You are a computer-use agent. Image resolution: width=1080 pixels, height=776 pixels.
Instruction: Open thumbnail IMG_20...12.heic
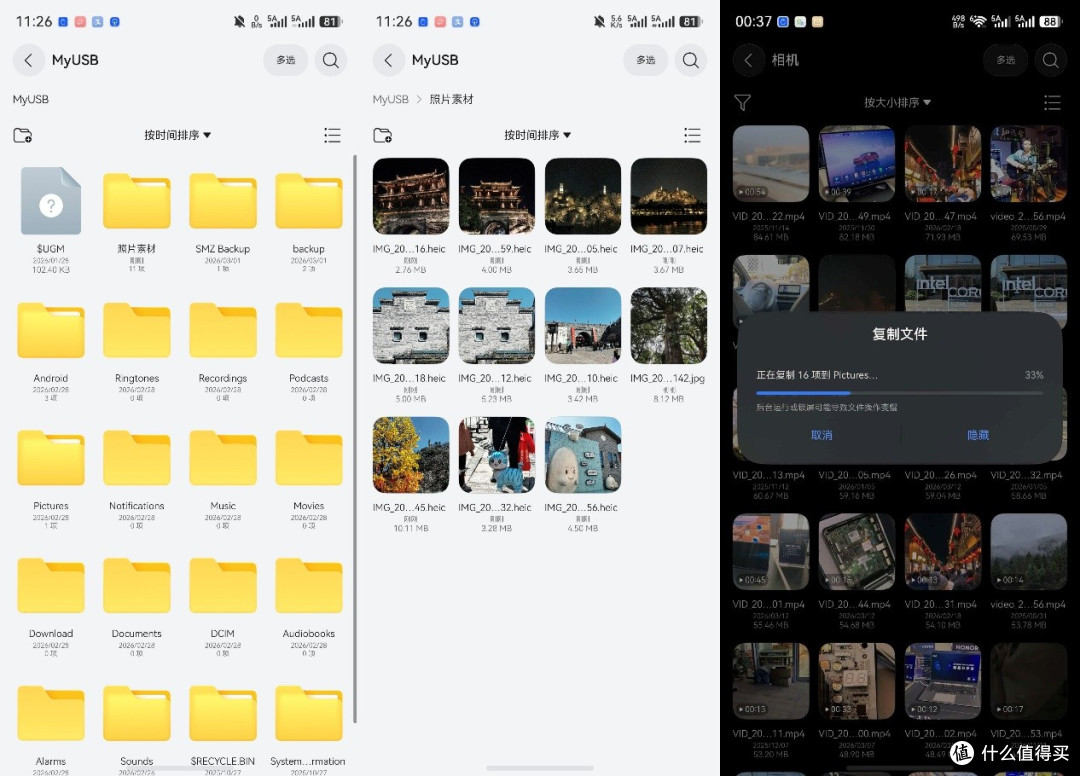(x=497, y=326)
